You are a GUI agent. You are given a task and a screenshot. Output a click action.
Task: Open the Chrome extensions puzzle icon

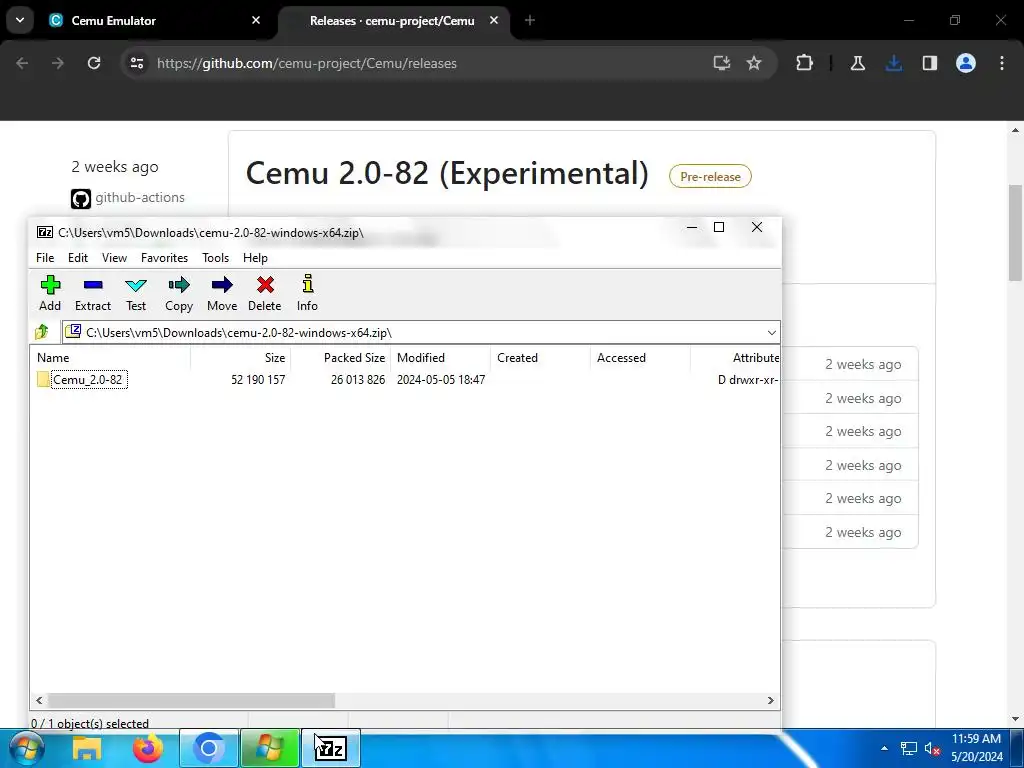click(805, 63)
